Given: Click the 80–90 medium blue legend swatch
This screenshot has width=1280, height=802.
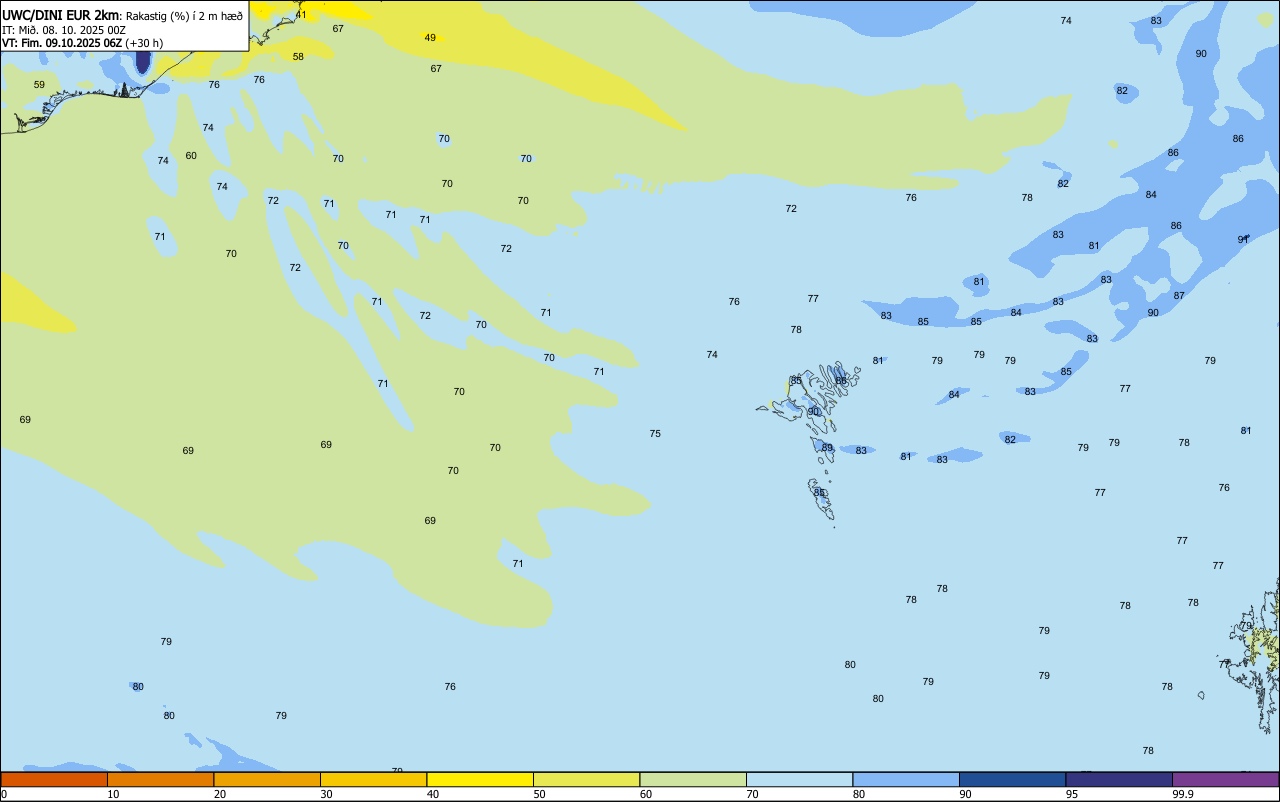Looking at the screenshot, I should 906,779.
